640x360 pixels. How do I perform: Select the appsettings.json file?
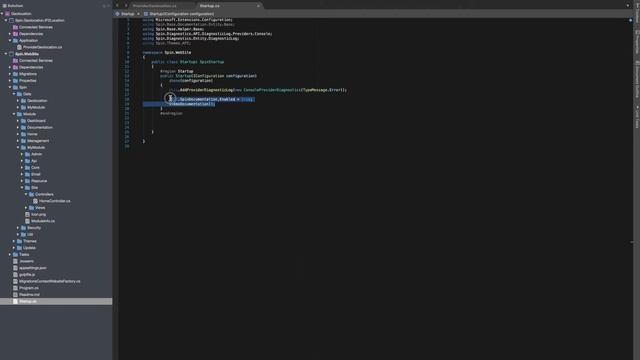(56, 268)
